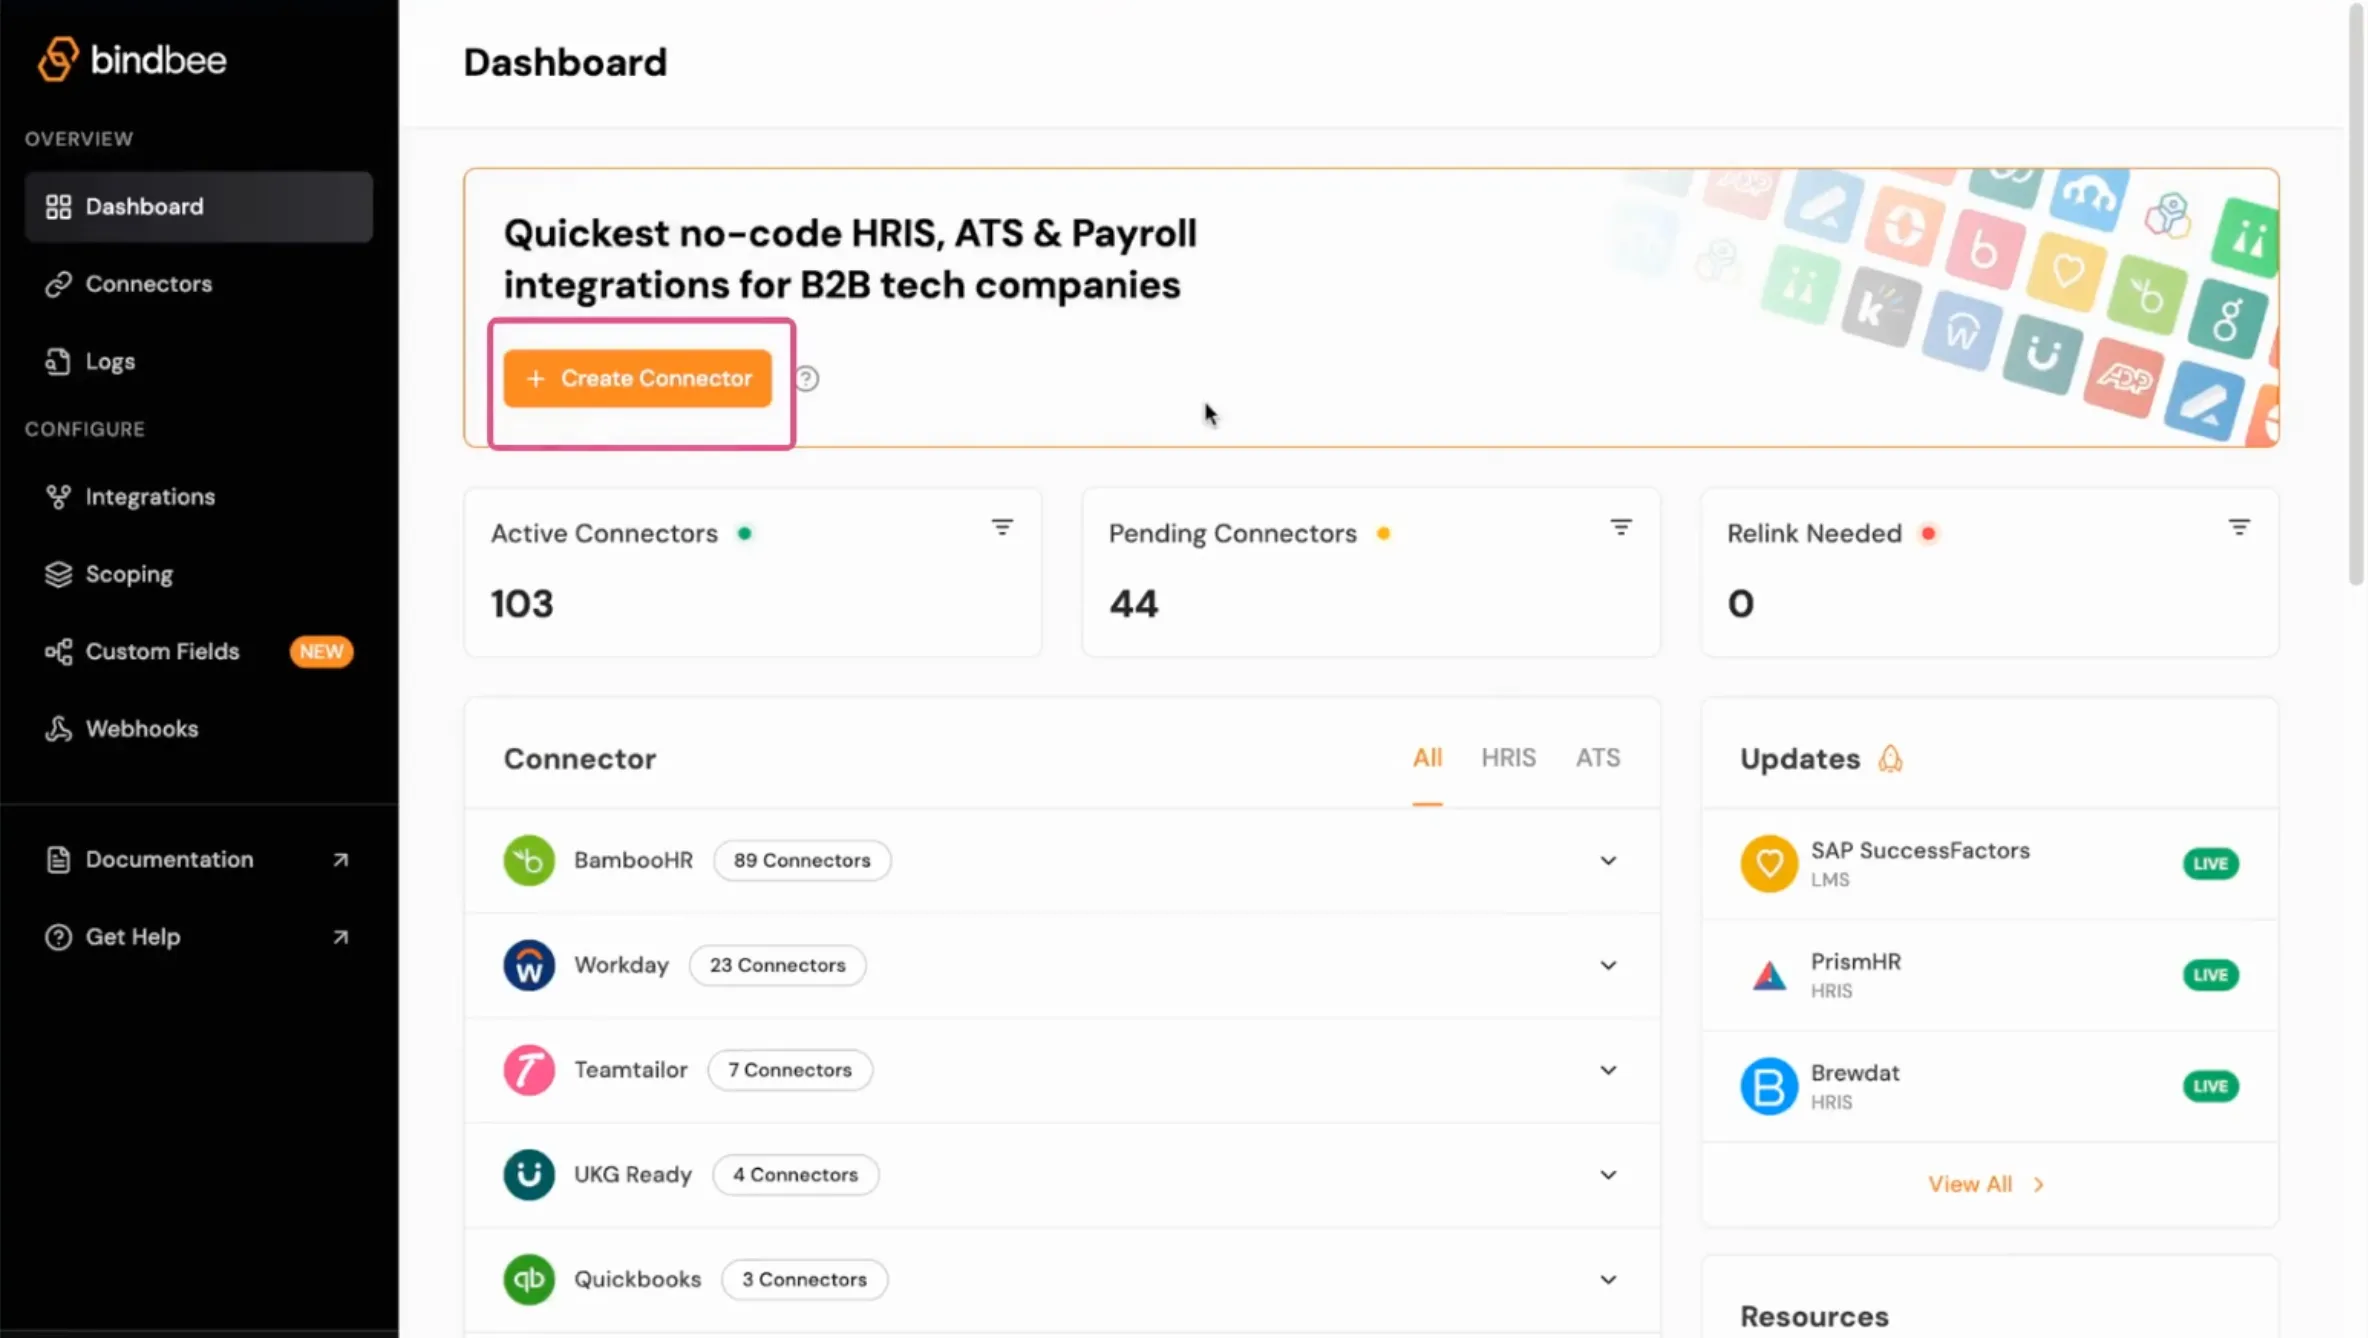This screenshot has width=2368, height=1338.
Task: Open filter icon on Active Connectors card
Action: click(1002, 527)
